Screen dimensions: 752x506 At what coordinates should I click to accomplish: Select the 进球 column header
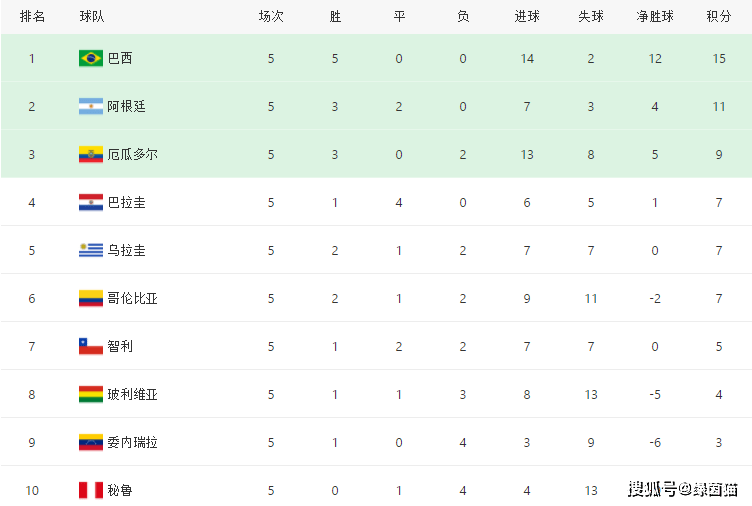click(x=527, y=16)
